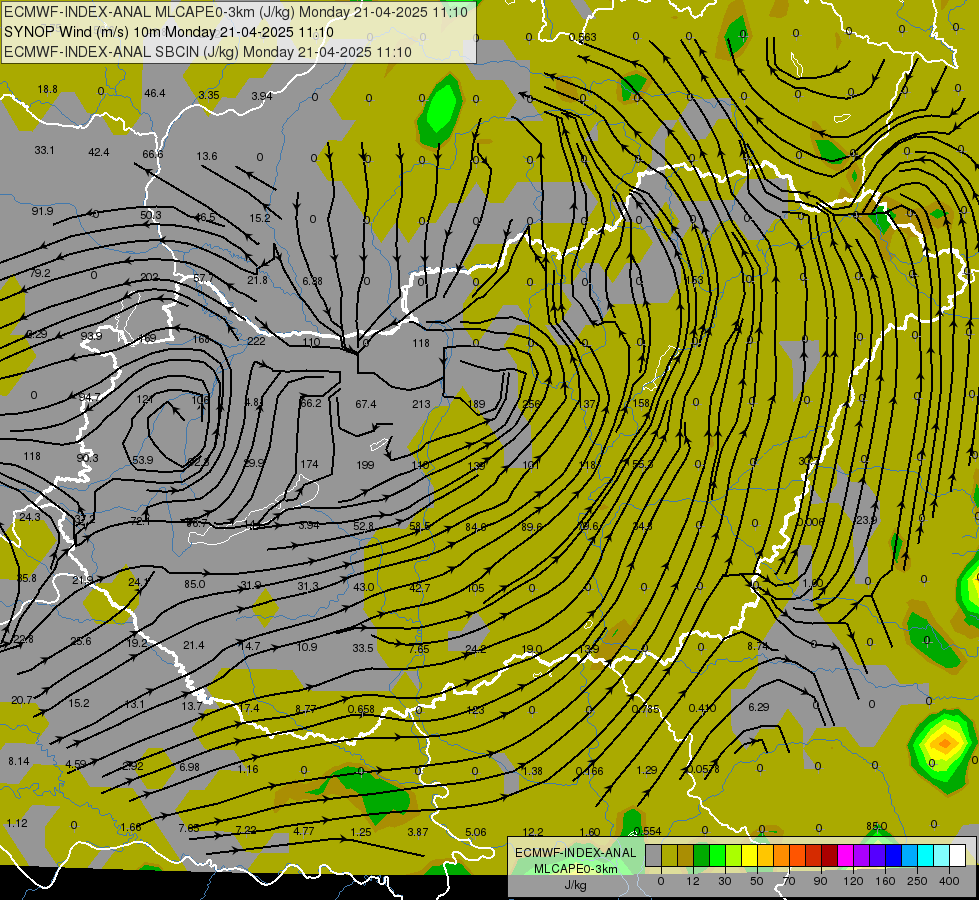Click the grid value 21.4

194,645
